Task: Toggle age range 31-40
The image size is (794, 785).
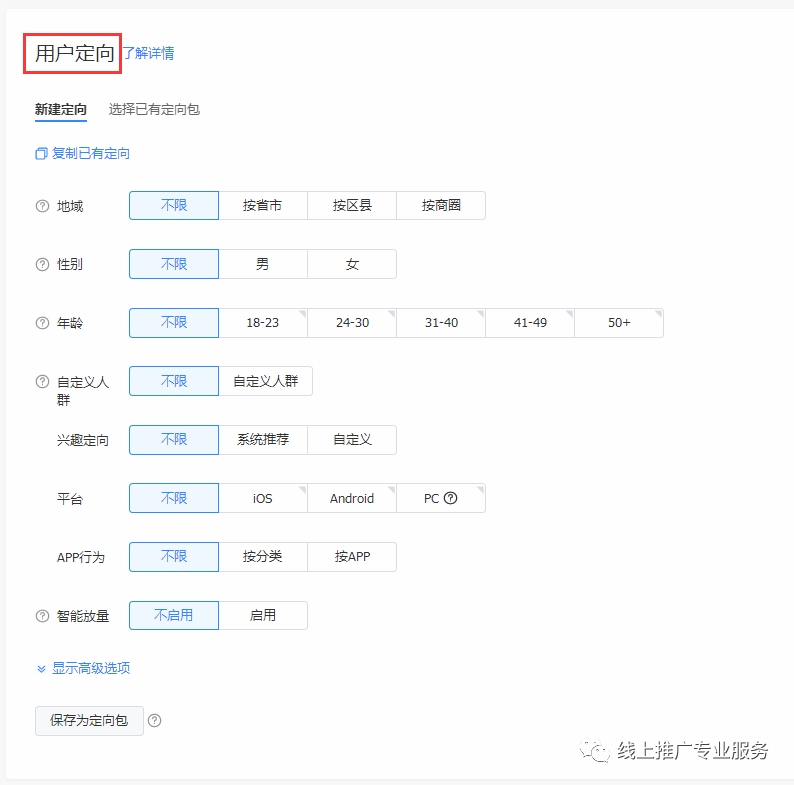Action: tap(441, 323)
